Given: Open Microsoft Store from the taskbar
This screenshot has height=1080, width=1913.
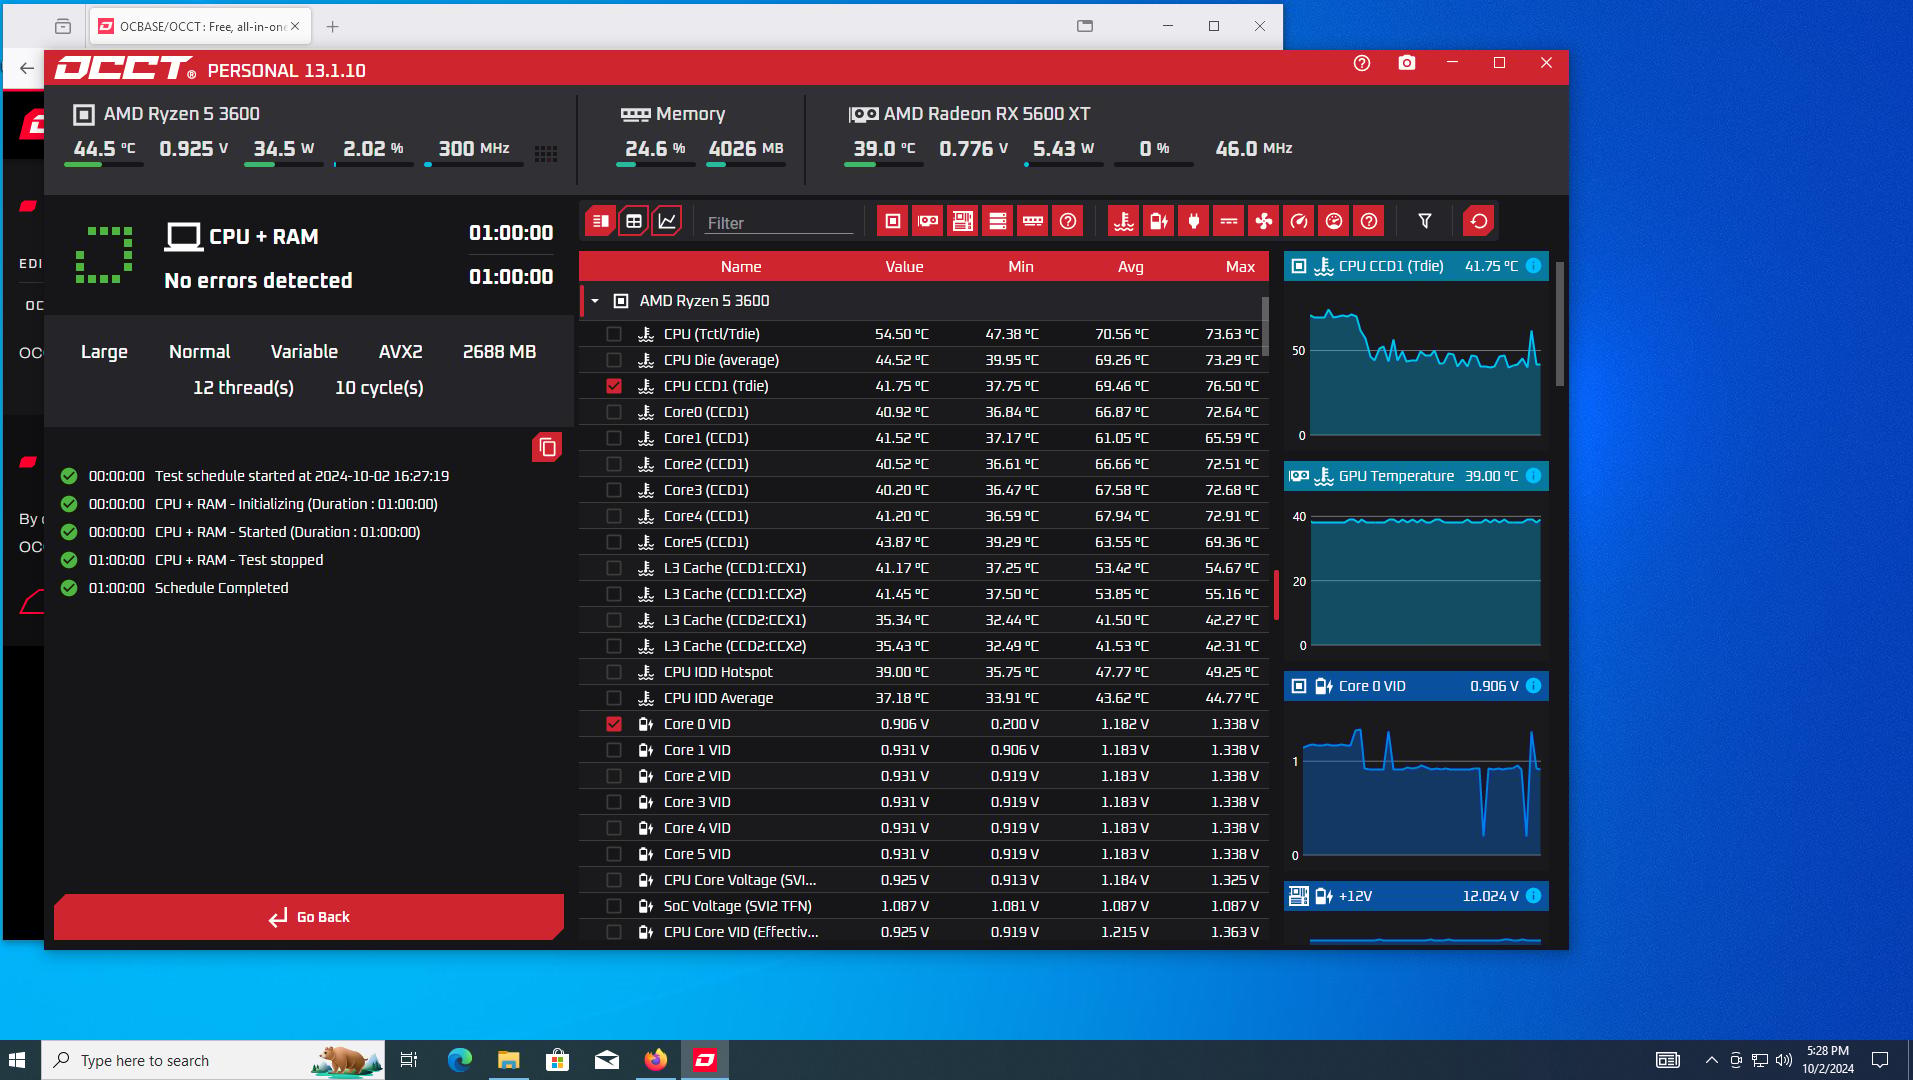Looking at the screenshot, I should coord(558,1060).
